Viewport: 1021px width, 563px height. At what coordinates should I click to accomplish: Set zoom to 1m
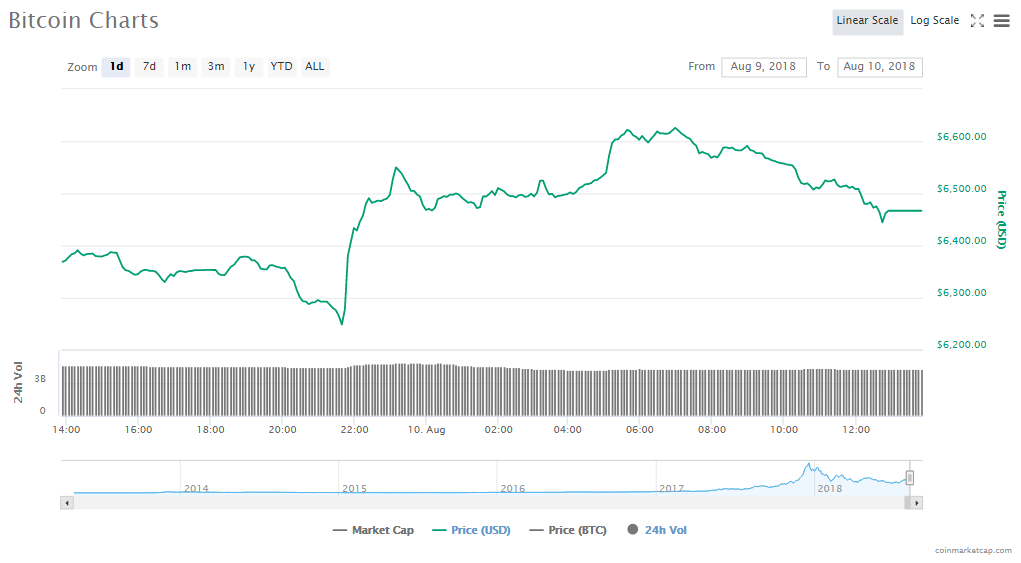tap(182, 67)
